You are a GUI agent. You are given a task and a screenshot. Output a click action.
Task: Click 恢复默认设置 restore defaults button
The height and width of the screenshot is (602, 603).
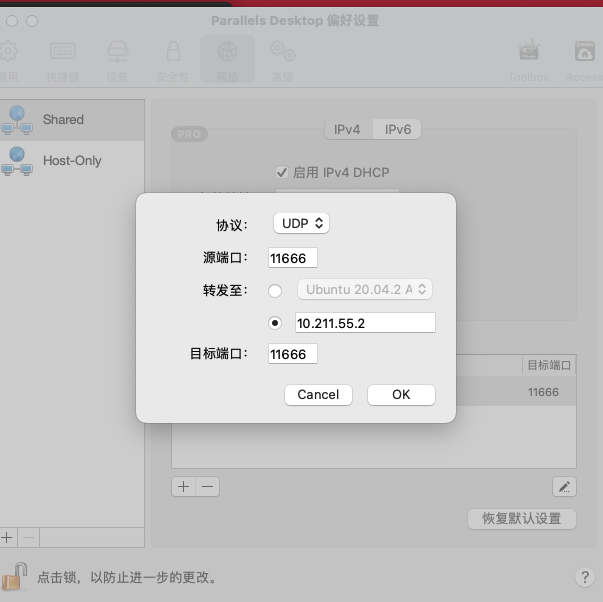point(522,519)
